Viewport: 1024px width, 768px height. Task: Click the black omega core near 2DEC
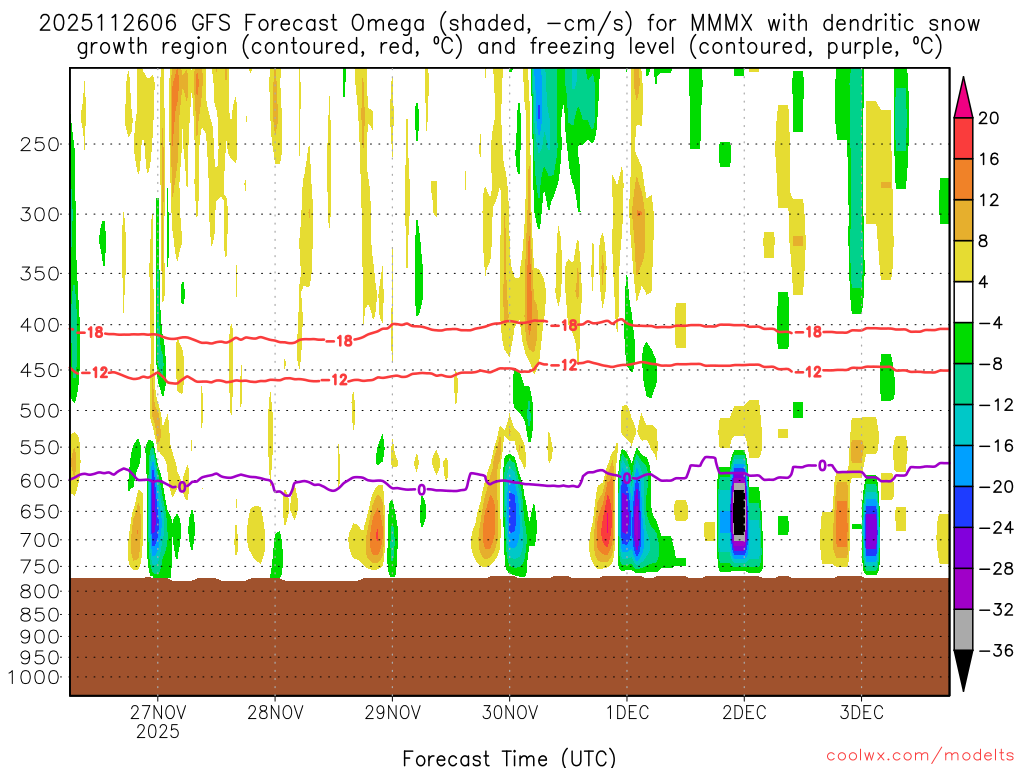coord(739,512)
